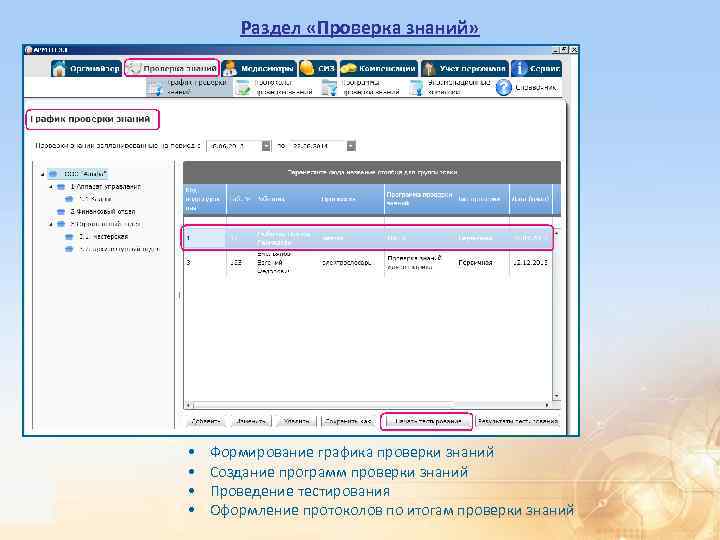Click the grouping panel above the column headers
The image size is (720, 540).
point(372,173)
